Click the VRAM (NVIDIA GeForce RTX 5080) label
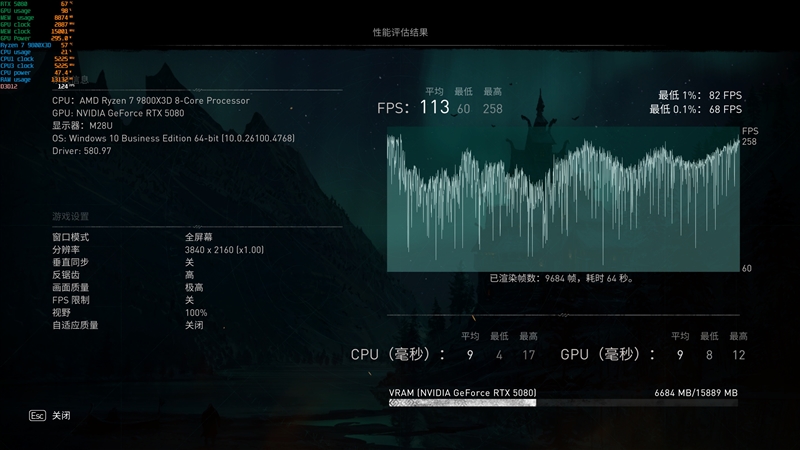 pos(462,393)
